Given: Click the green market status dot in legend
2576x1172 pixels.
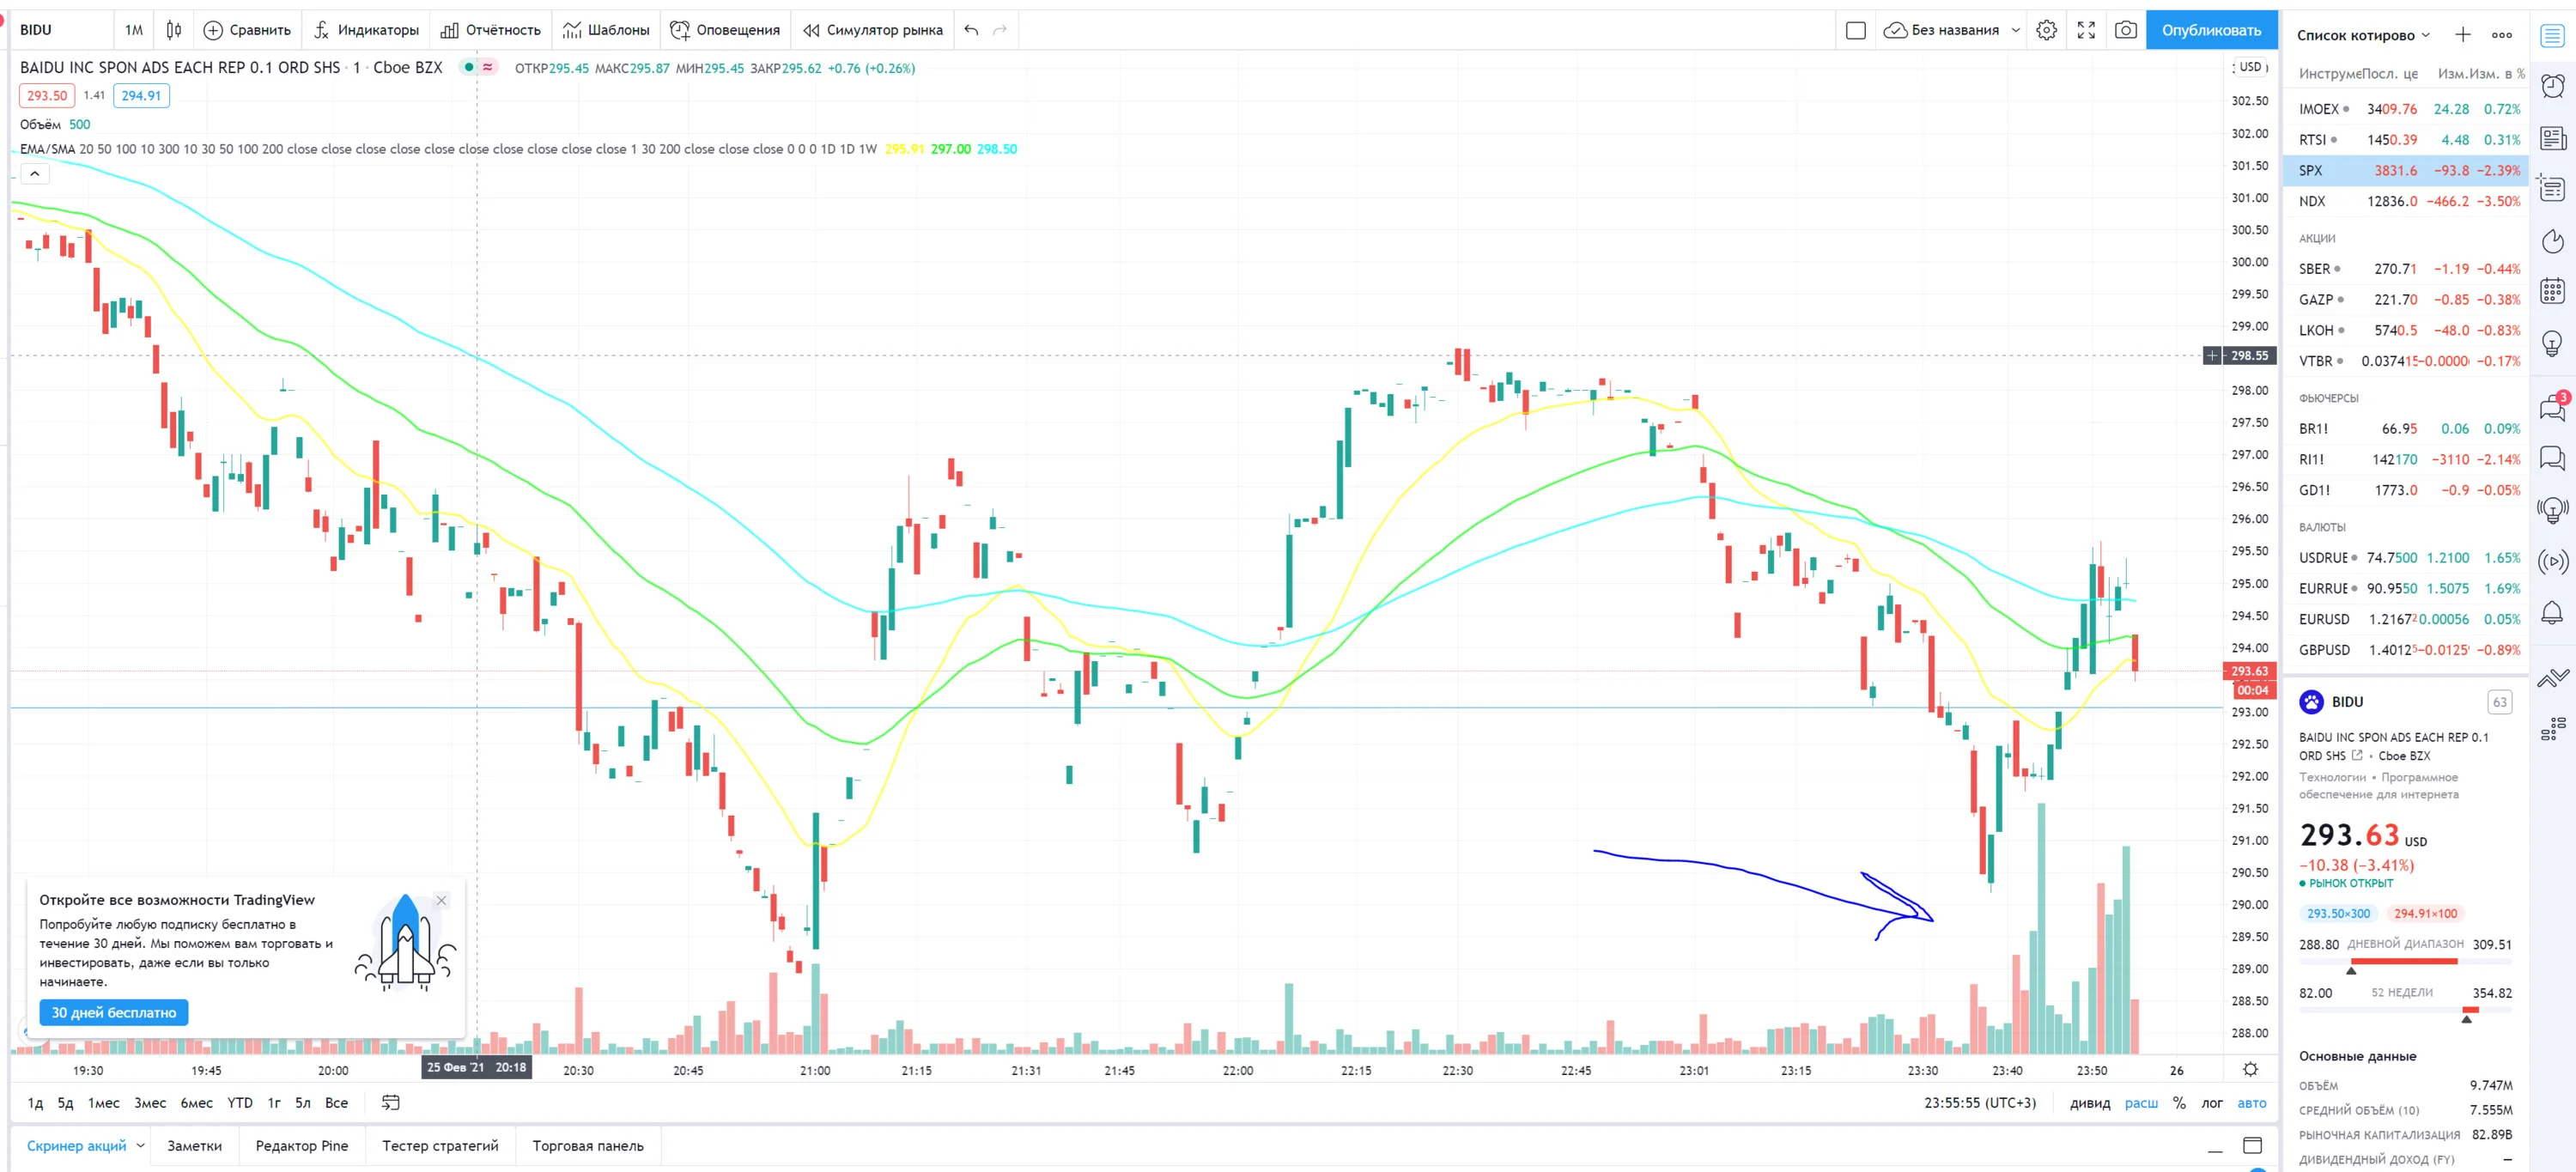Looking at the screenshot, I should [468, 67].
